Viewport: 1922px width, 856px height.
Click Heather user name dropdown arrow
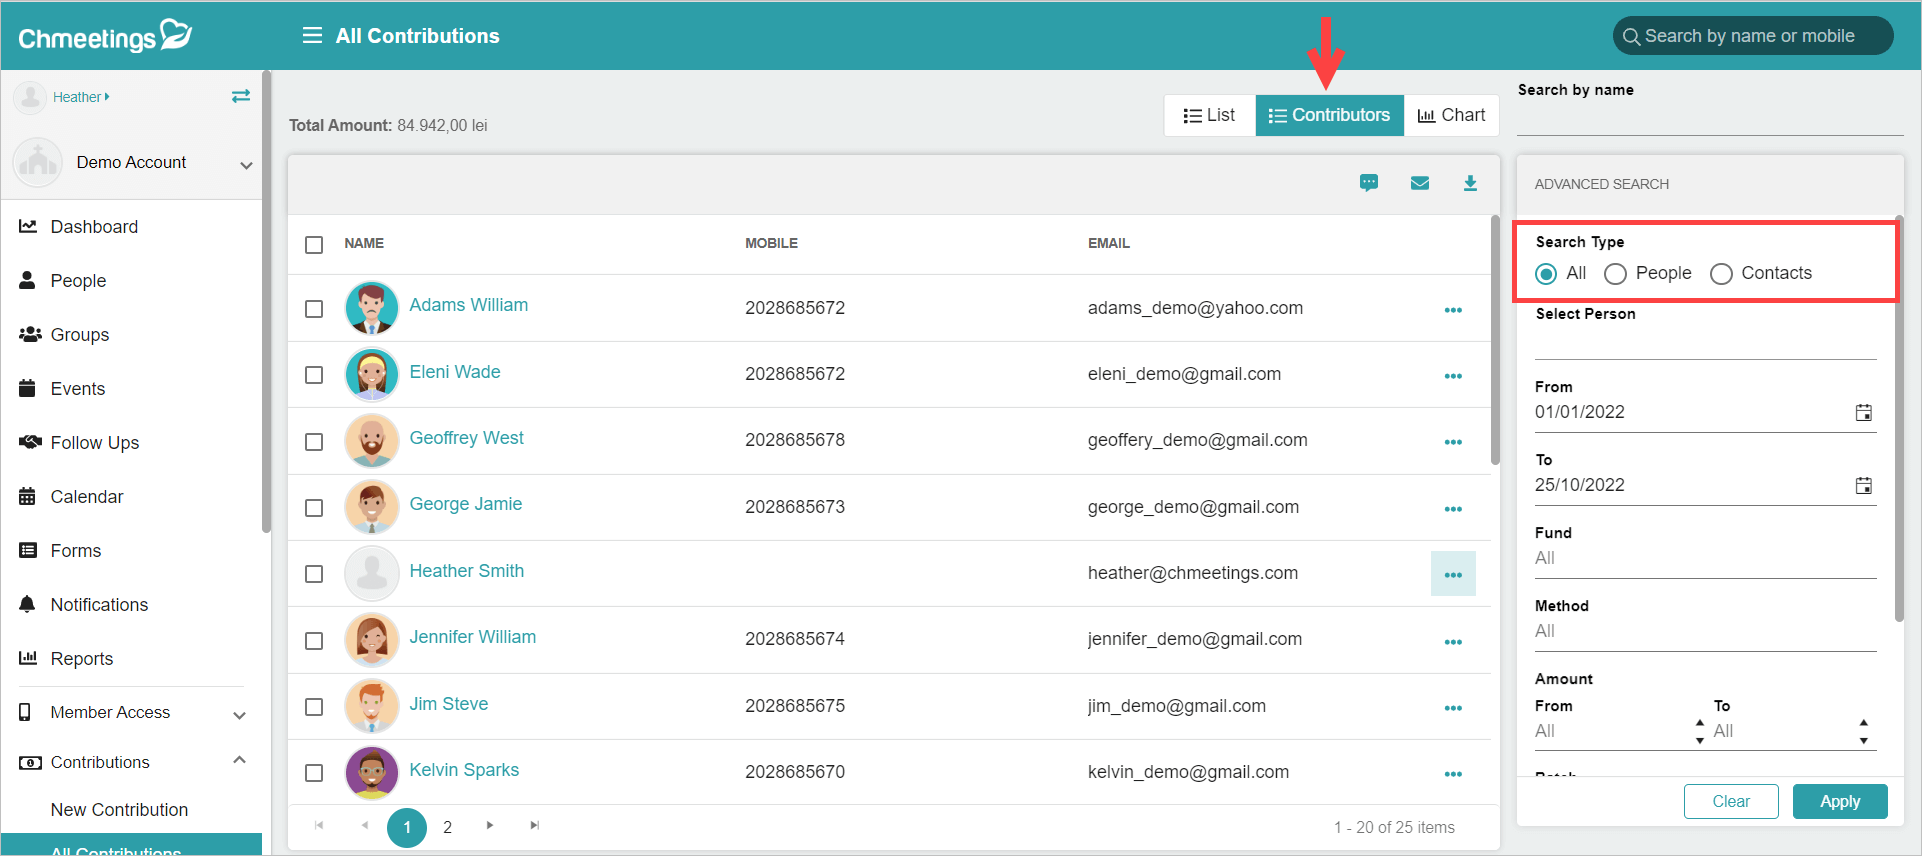pyautogui.click(x=107, y=97)
